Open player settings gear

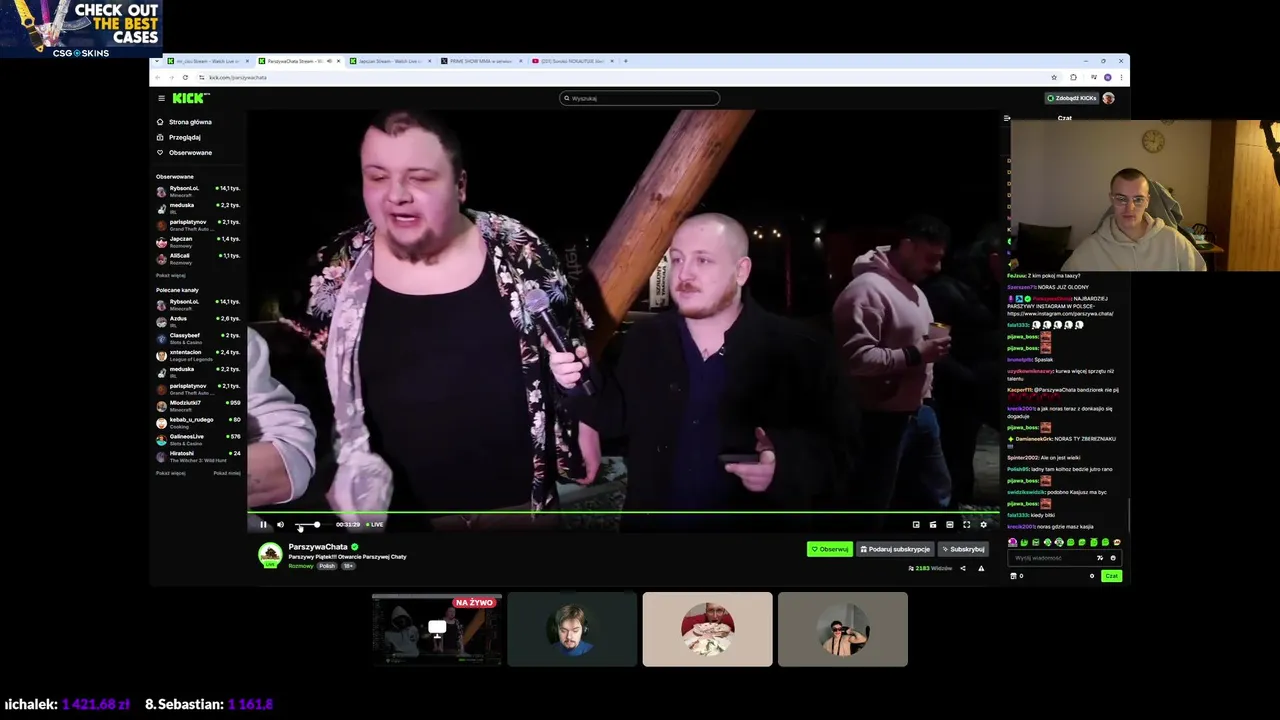pos(983,524)
